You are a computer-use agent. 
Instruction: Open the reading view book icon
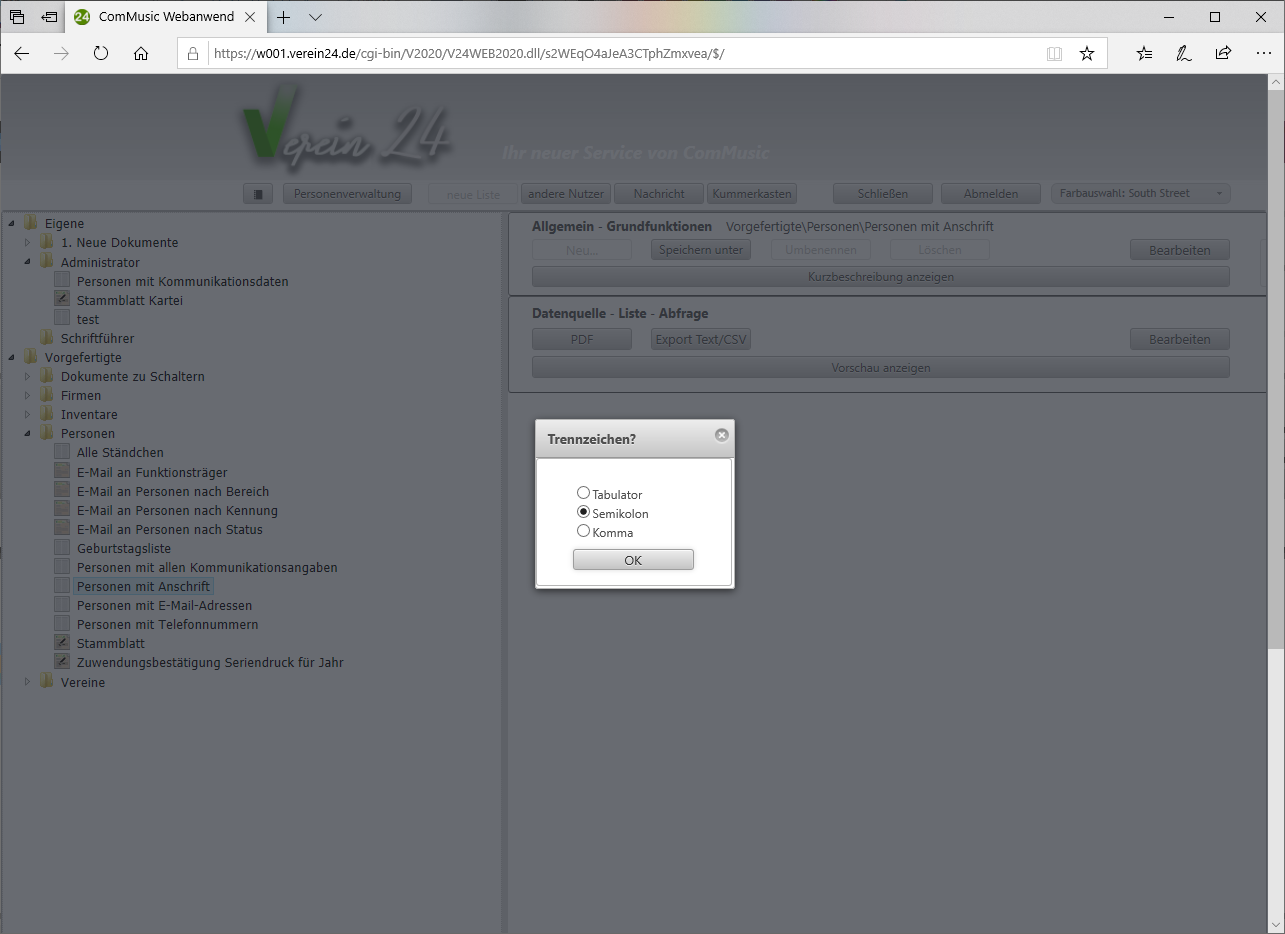tap(1054, 54)
